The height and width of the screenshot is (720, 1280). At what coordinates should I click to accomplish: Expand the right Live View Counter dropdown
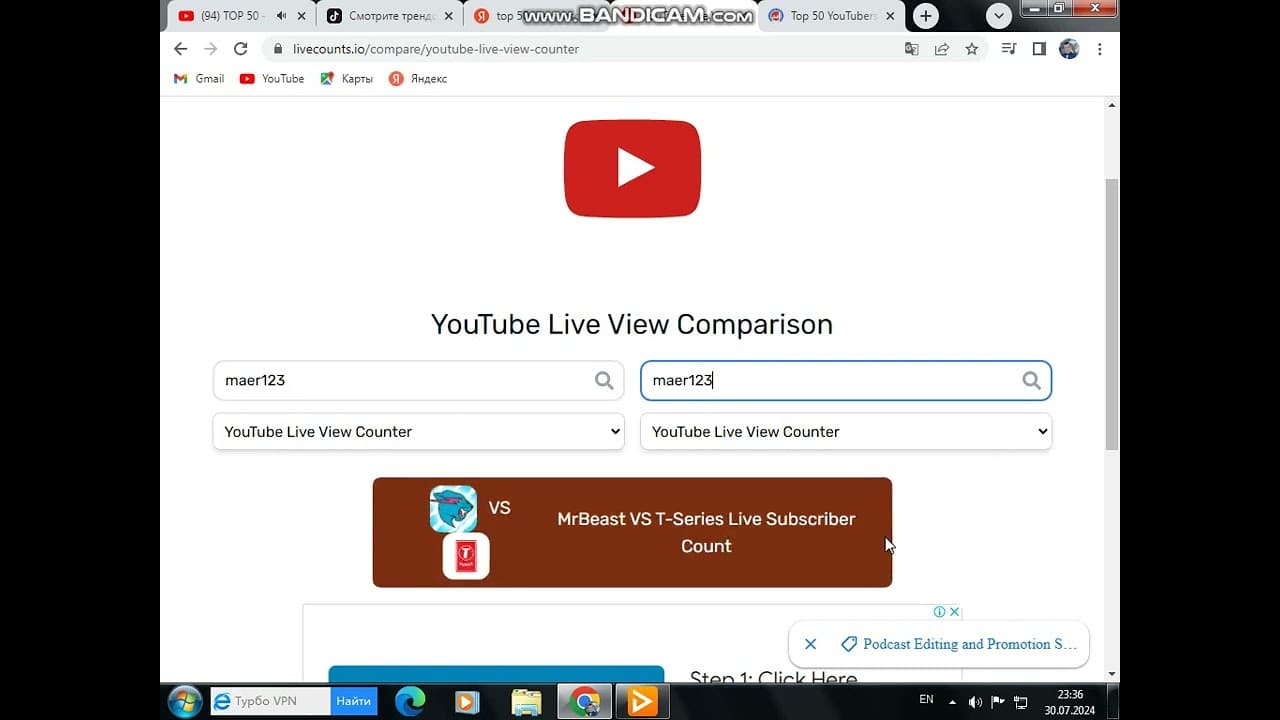point(846,432)
